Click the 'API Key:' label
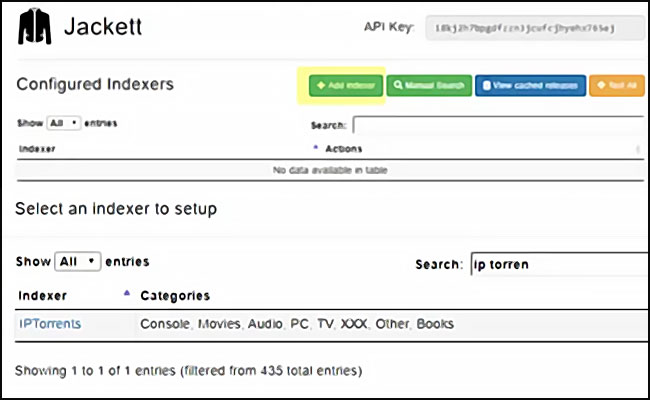Screen dimensions: 650x400 [389, 27]
